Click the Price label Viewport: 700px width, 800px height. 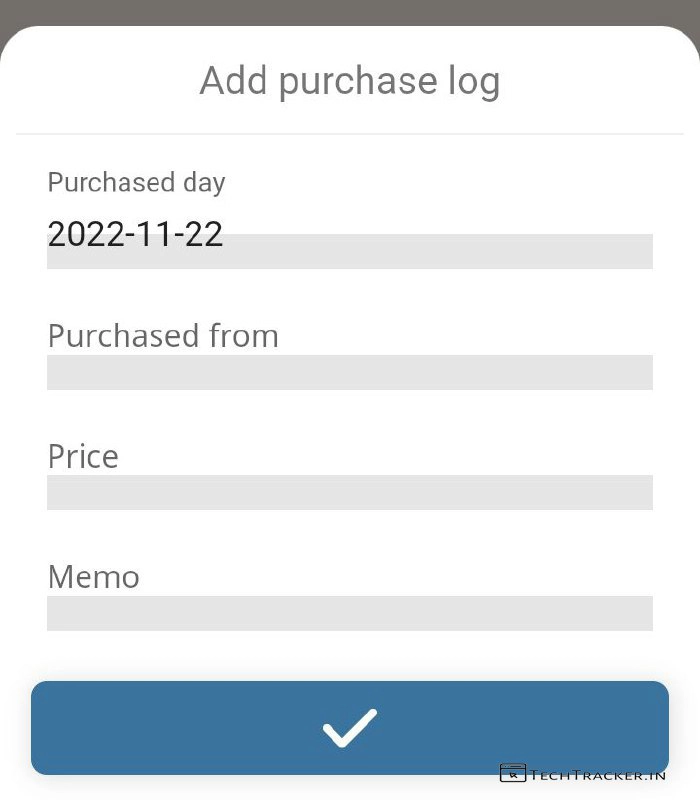pos(83,456)
